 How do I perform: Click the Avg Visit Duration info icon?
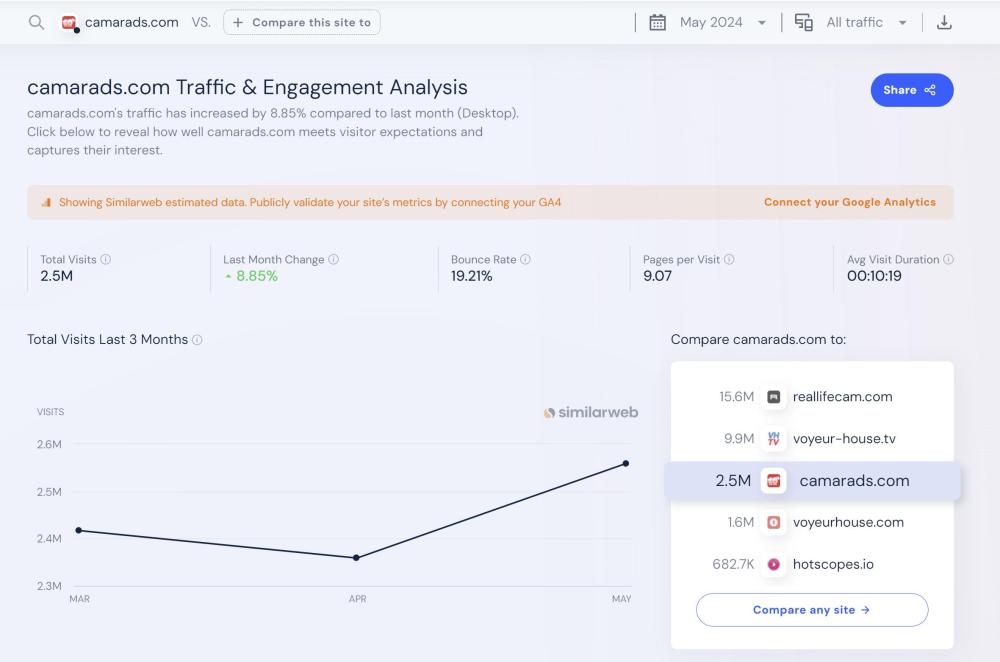coord(948,259)
